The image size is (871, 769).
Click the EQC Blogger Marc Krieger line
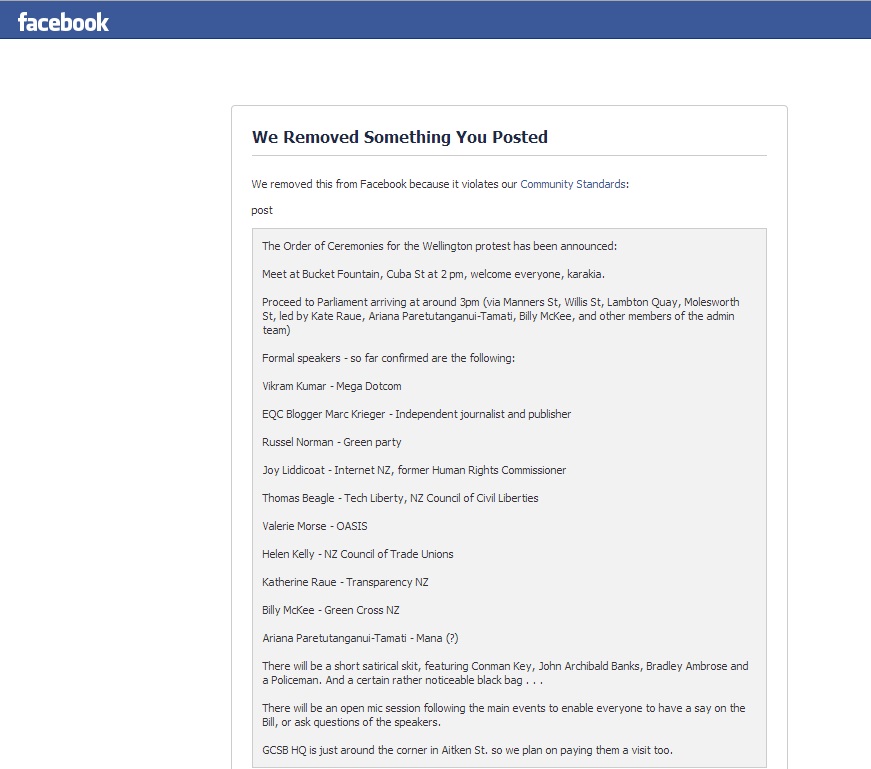pyautogui.click(x=417, y=414)
